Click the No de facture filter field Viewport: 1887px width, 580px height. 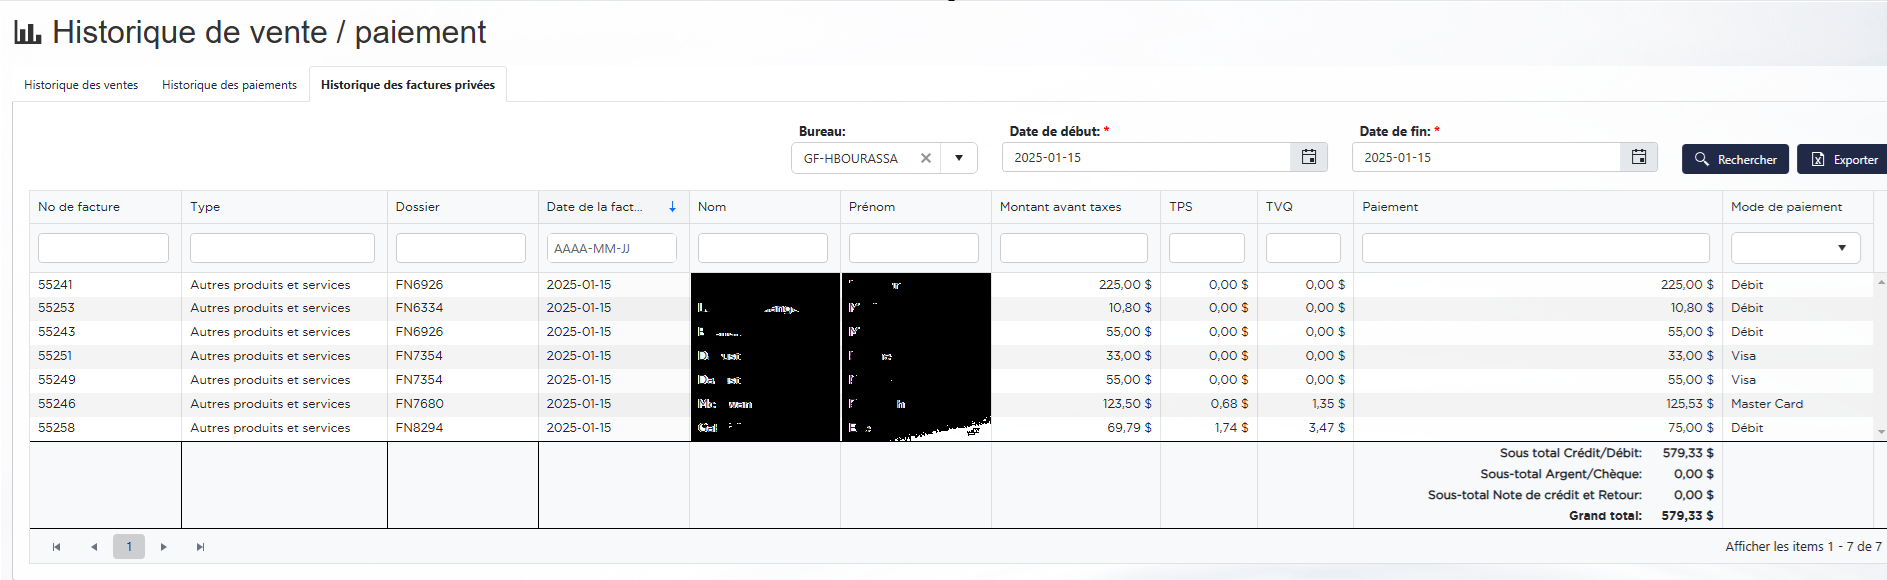click(103, 248)
